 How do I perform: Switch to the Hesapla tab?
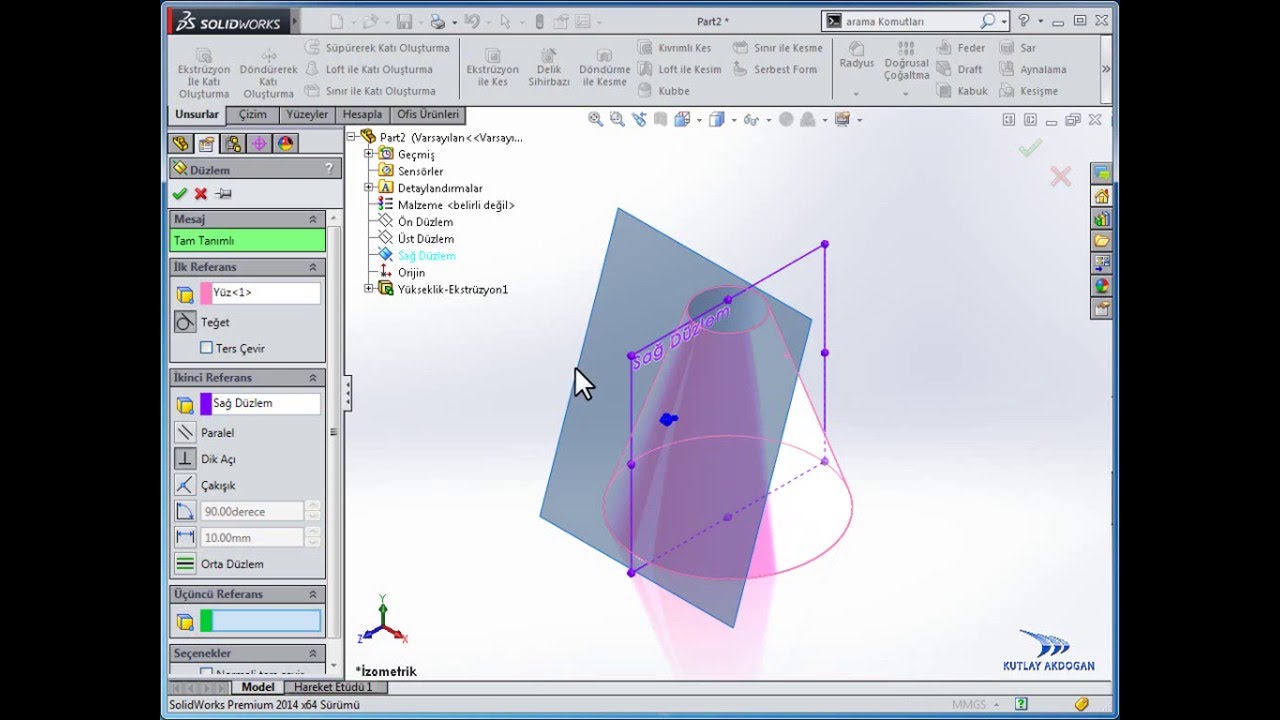pos(362,114)
